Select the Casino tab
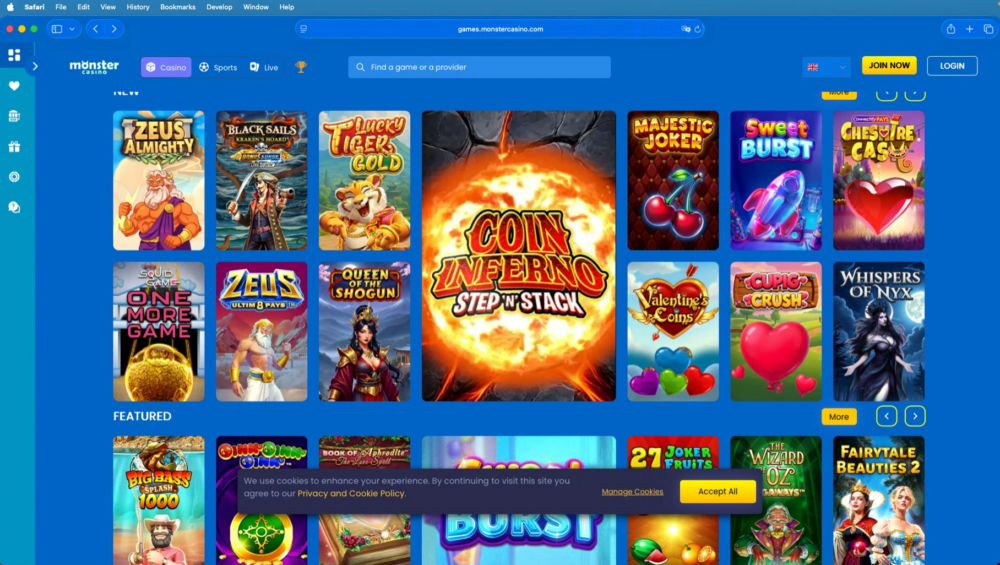1000x565 pixels. click(166, 67)
